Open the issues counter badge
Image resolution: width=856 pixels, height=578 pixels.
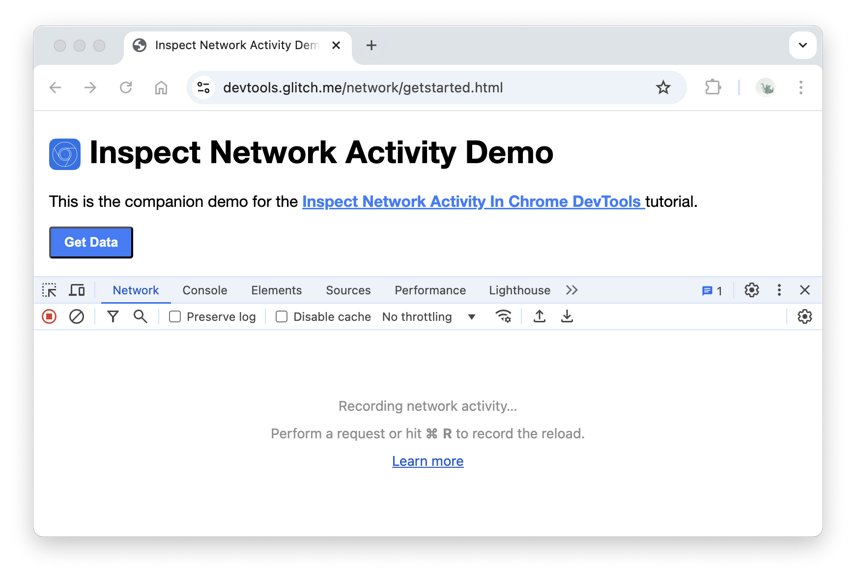712,290
